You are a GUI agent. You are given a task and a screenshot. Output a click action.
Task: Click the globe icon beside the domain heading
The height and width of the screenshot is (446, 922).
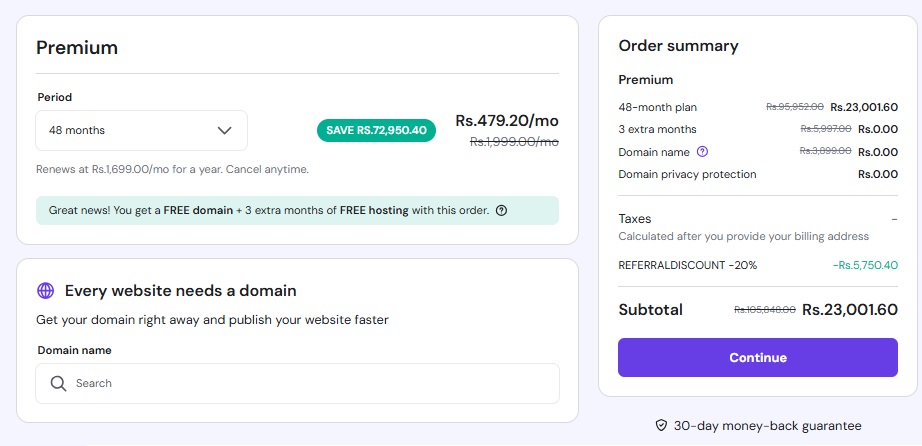[45, 291]
